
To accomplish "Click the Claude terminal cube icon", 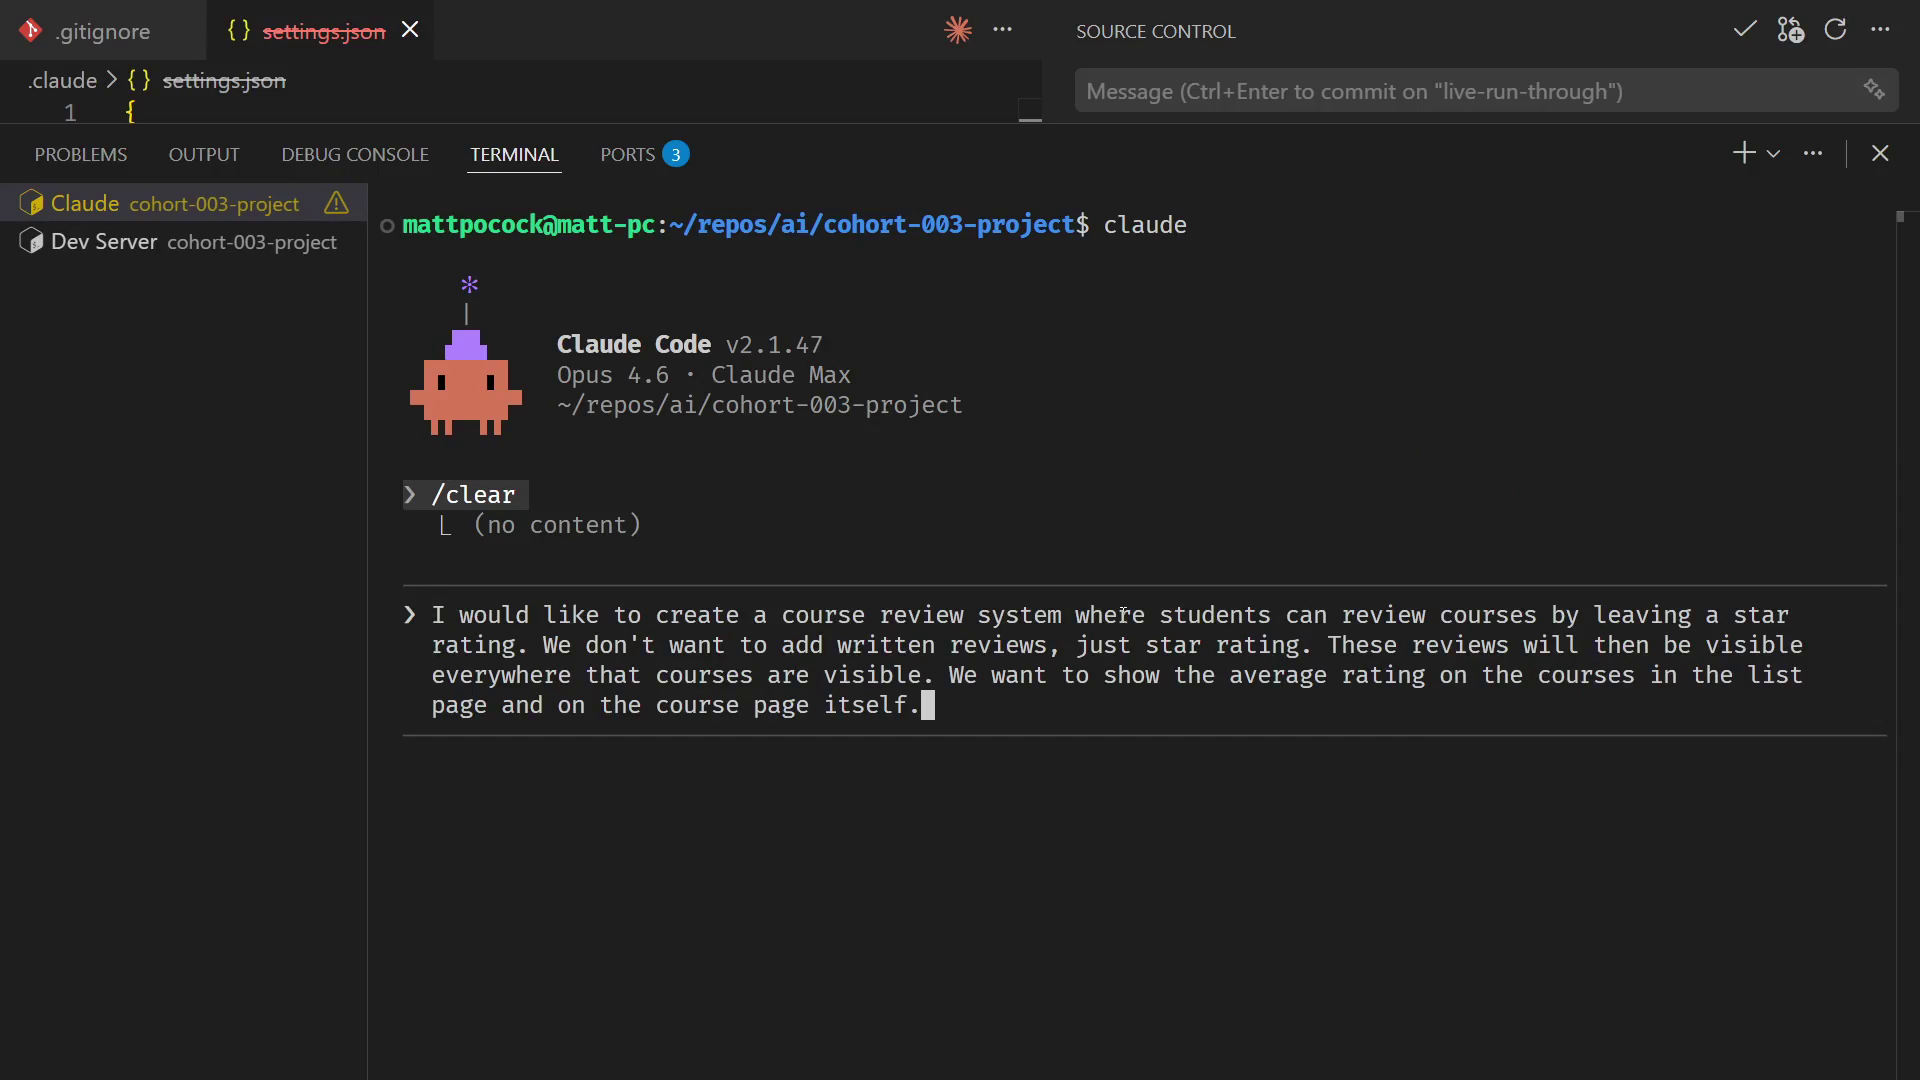I will coord(31,203).
